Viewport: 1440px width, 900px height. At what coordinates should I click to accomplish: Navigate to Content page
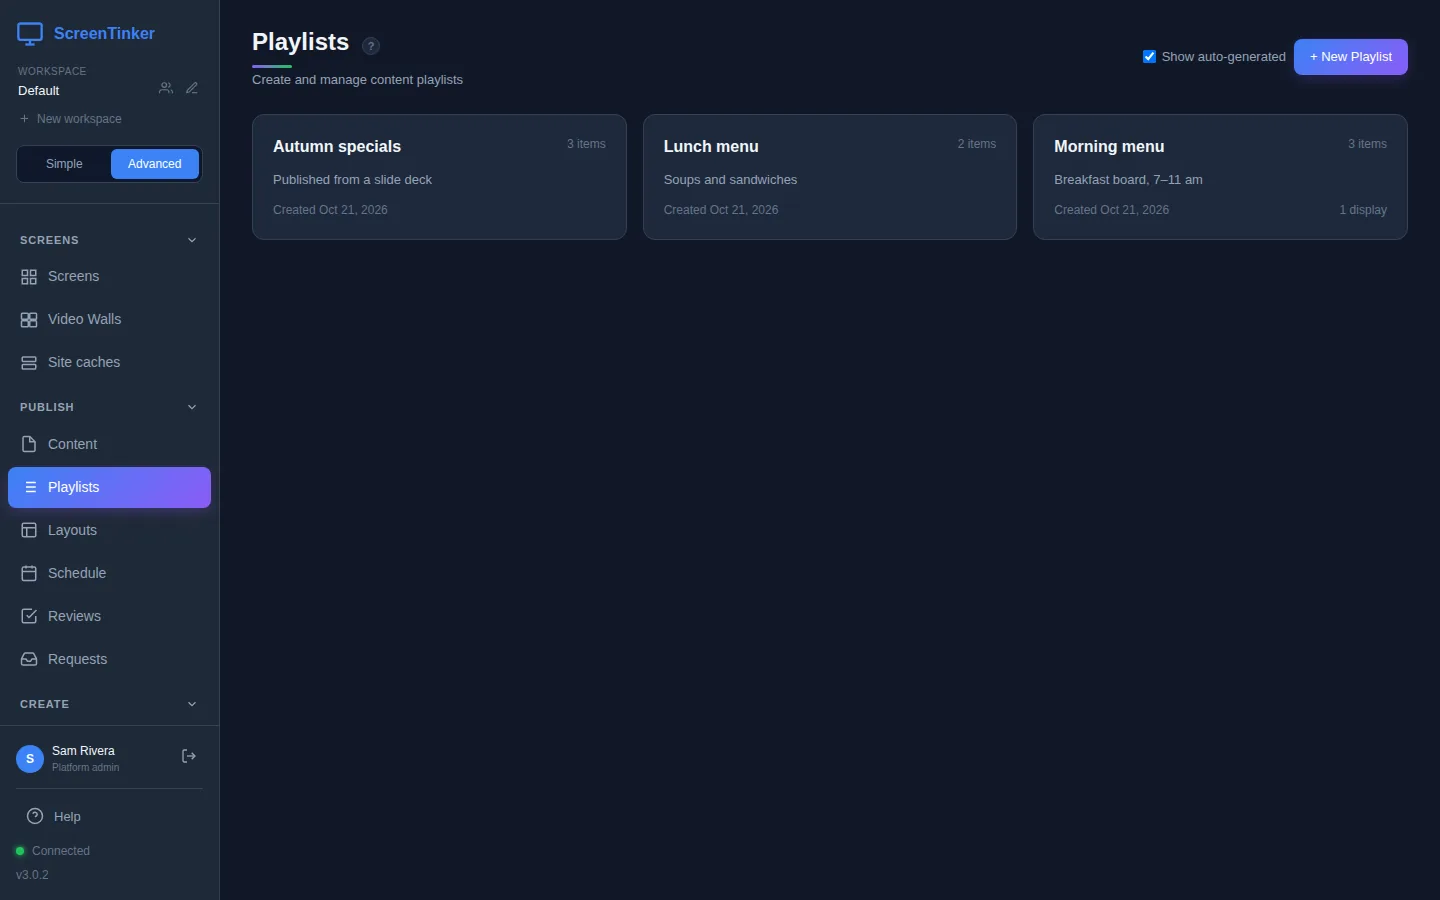(x=109, y=444)
